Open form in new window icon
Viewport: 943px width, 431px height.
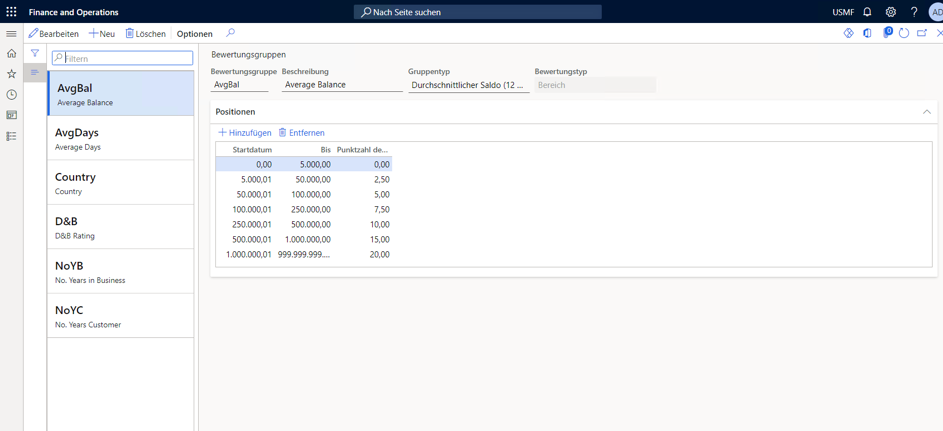pyautogui.click(x=922, y=33)
